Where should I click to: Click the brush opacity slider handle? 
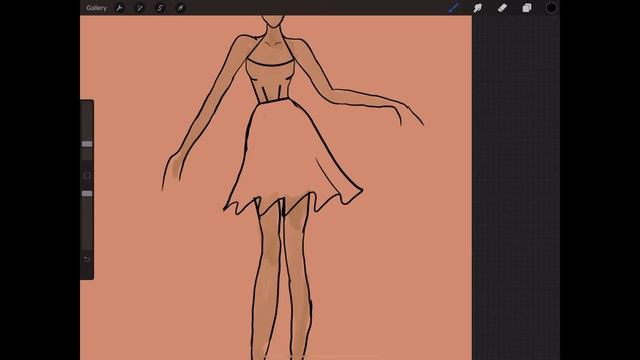[x=87, y=193]
